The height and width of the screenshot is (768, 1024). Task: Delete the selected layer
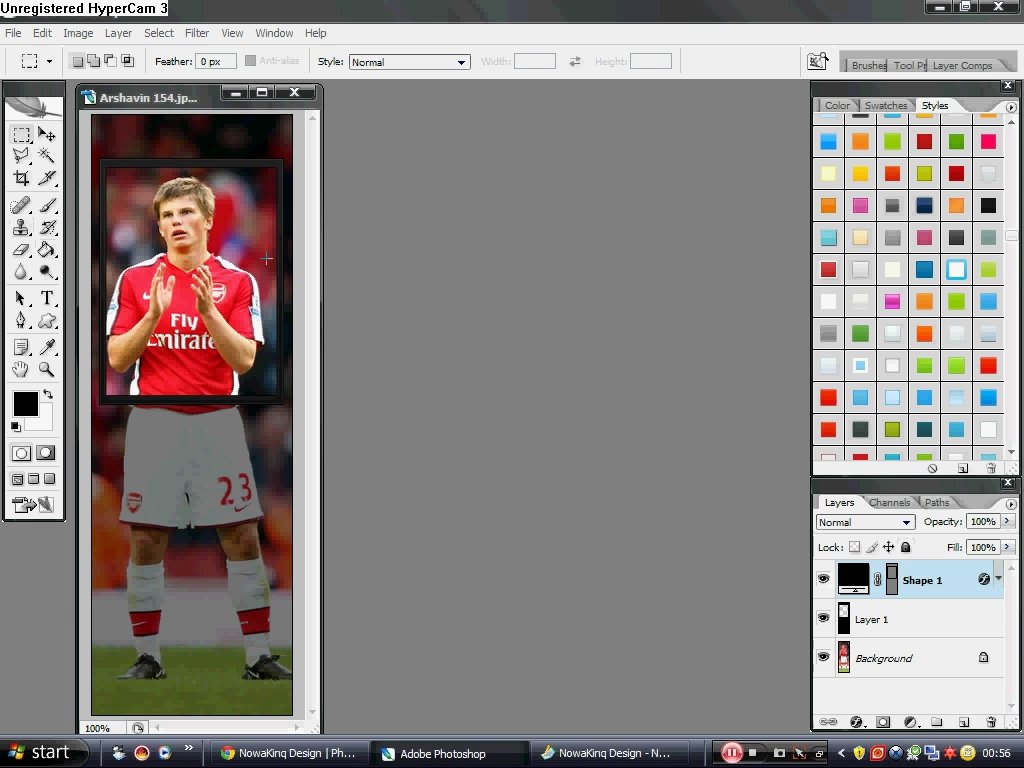click(991, 722)
